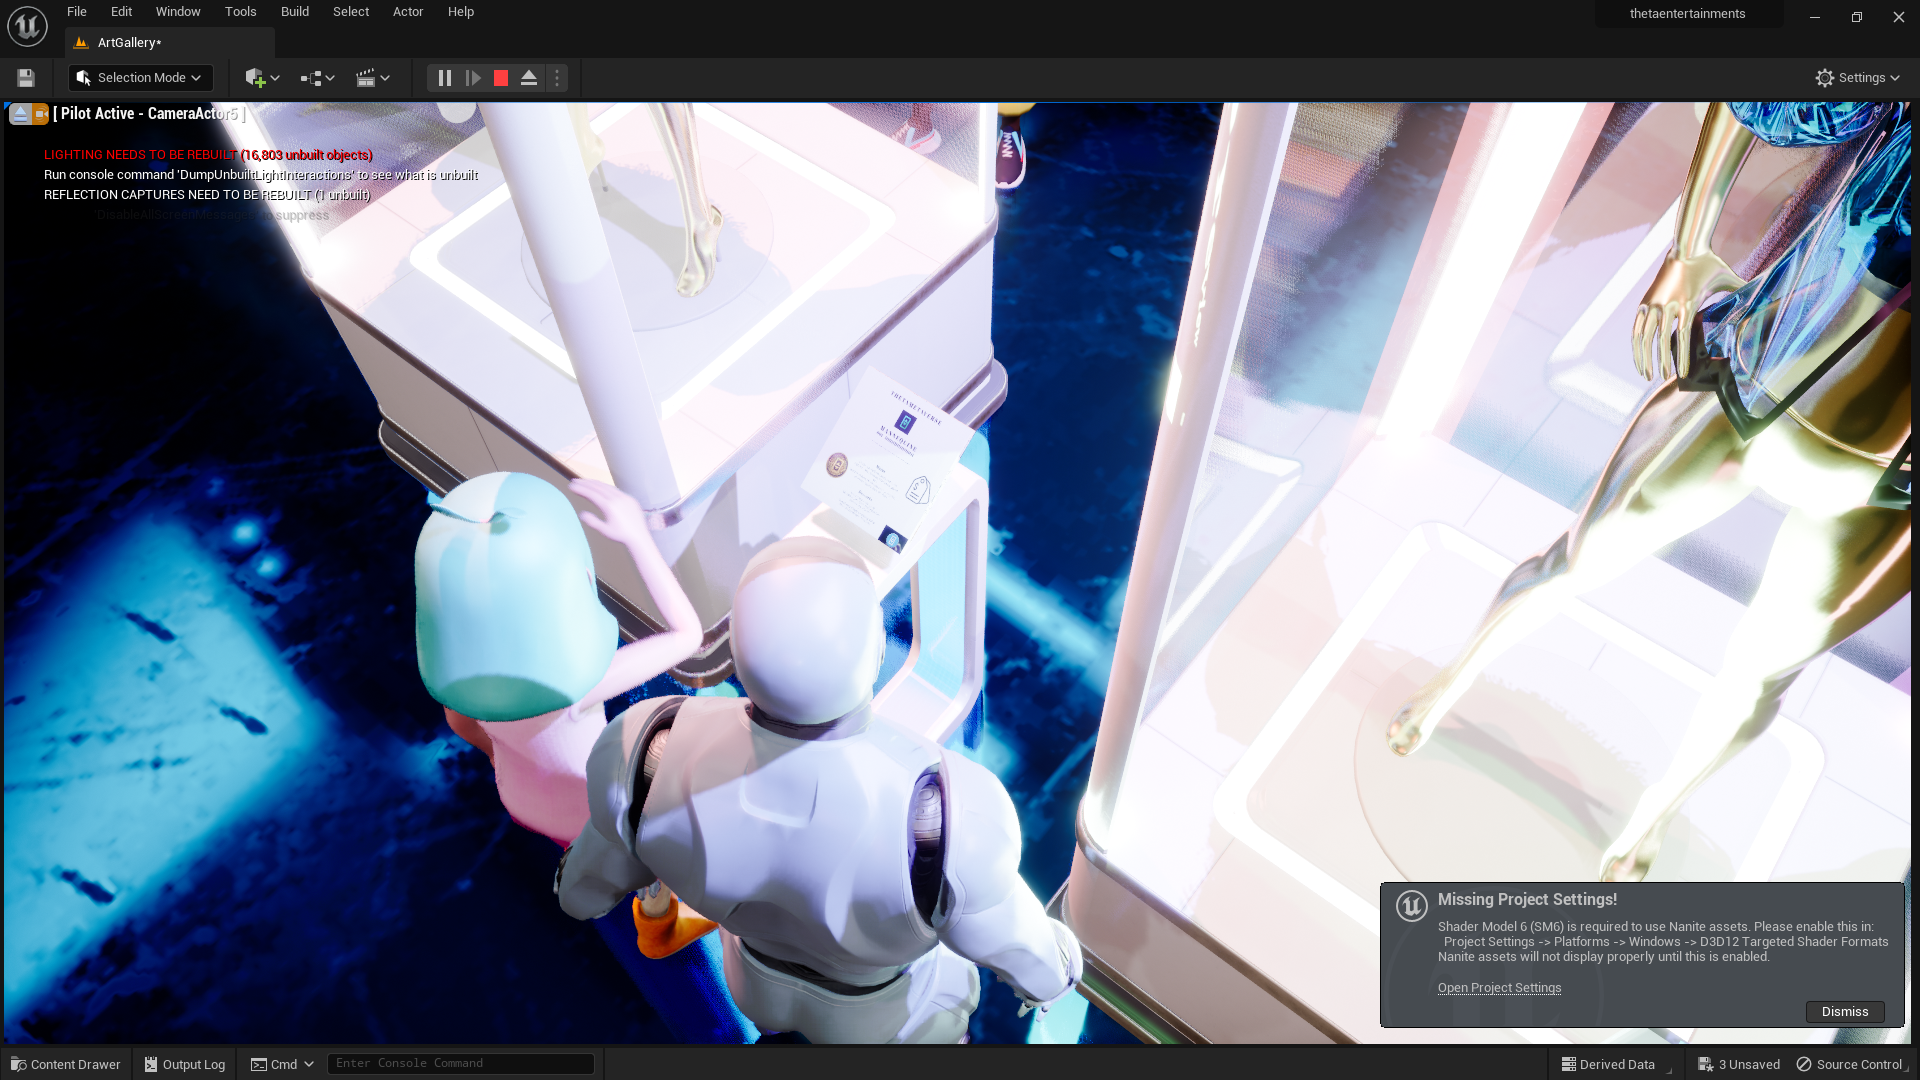Open the viewport Settings gear menu

coord(1857,78)
